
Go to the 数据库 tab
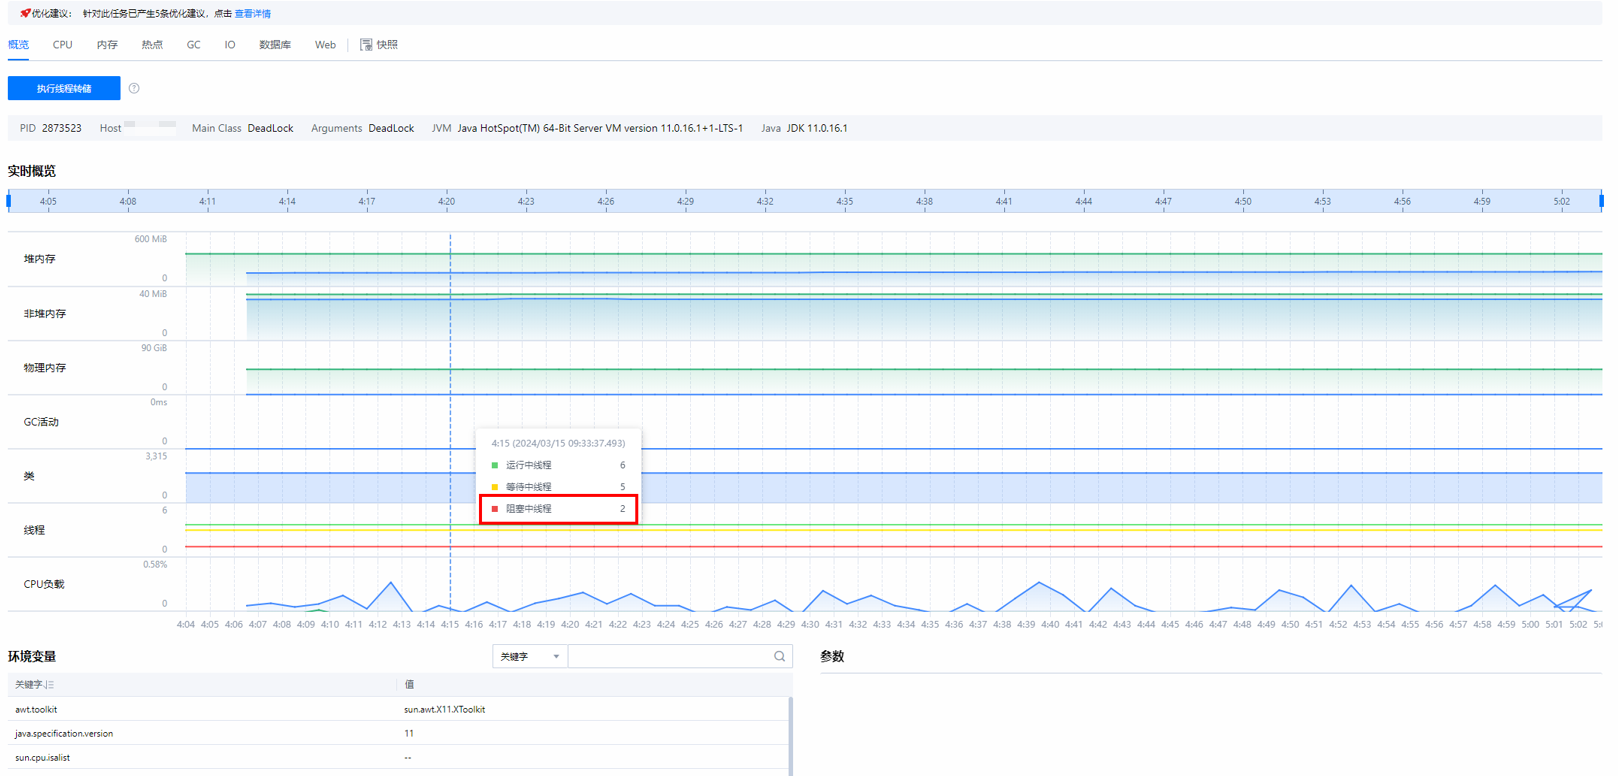(275, 45)
